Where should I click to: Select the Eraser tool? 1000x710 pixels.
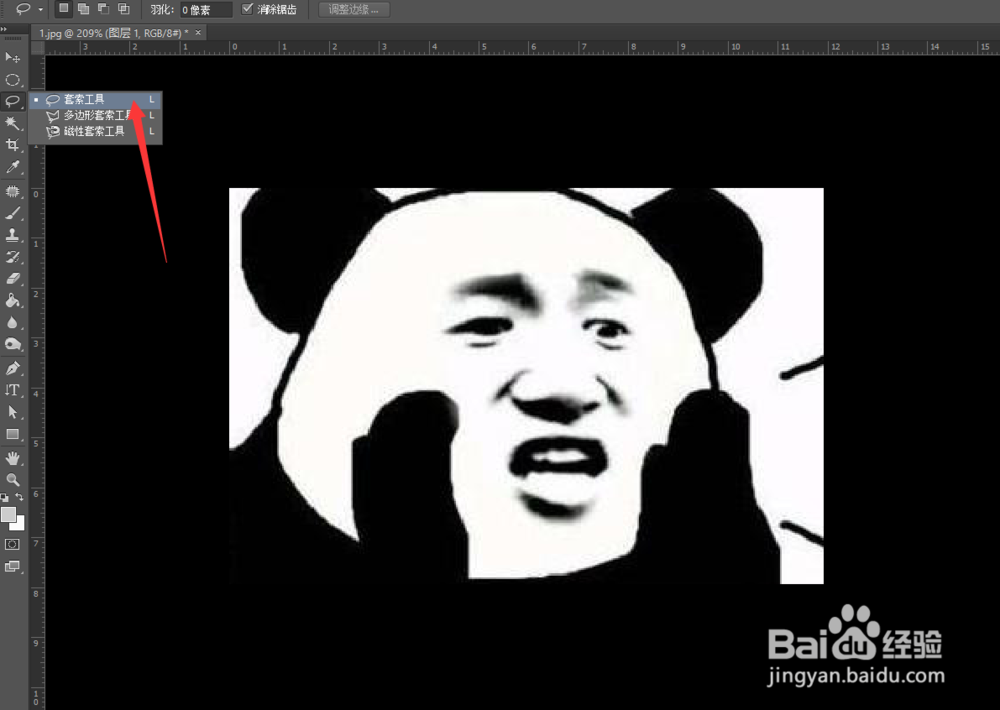click(12, 279)
